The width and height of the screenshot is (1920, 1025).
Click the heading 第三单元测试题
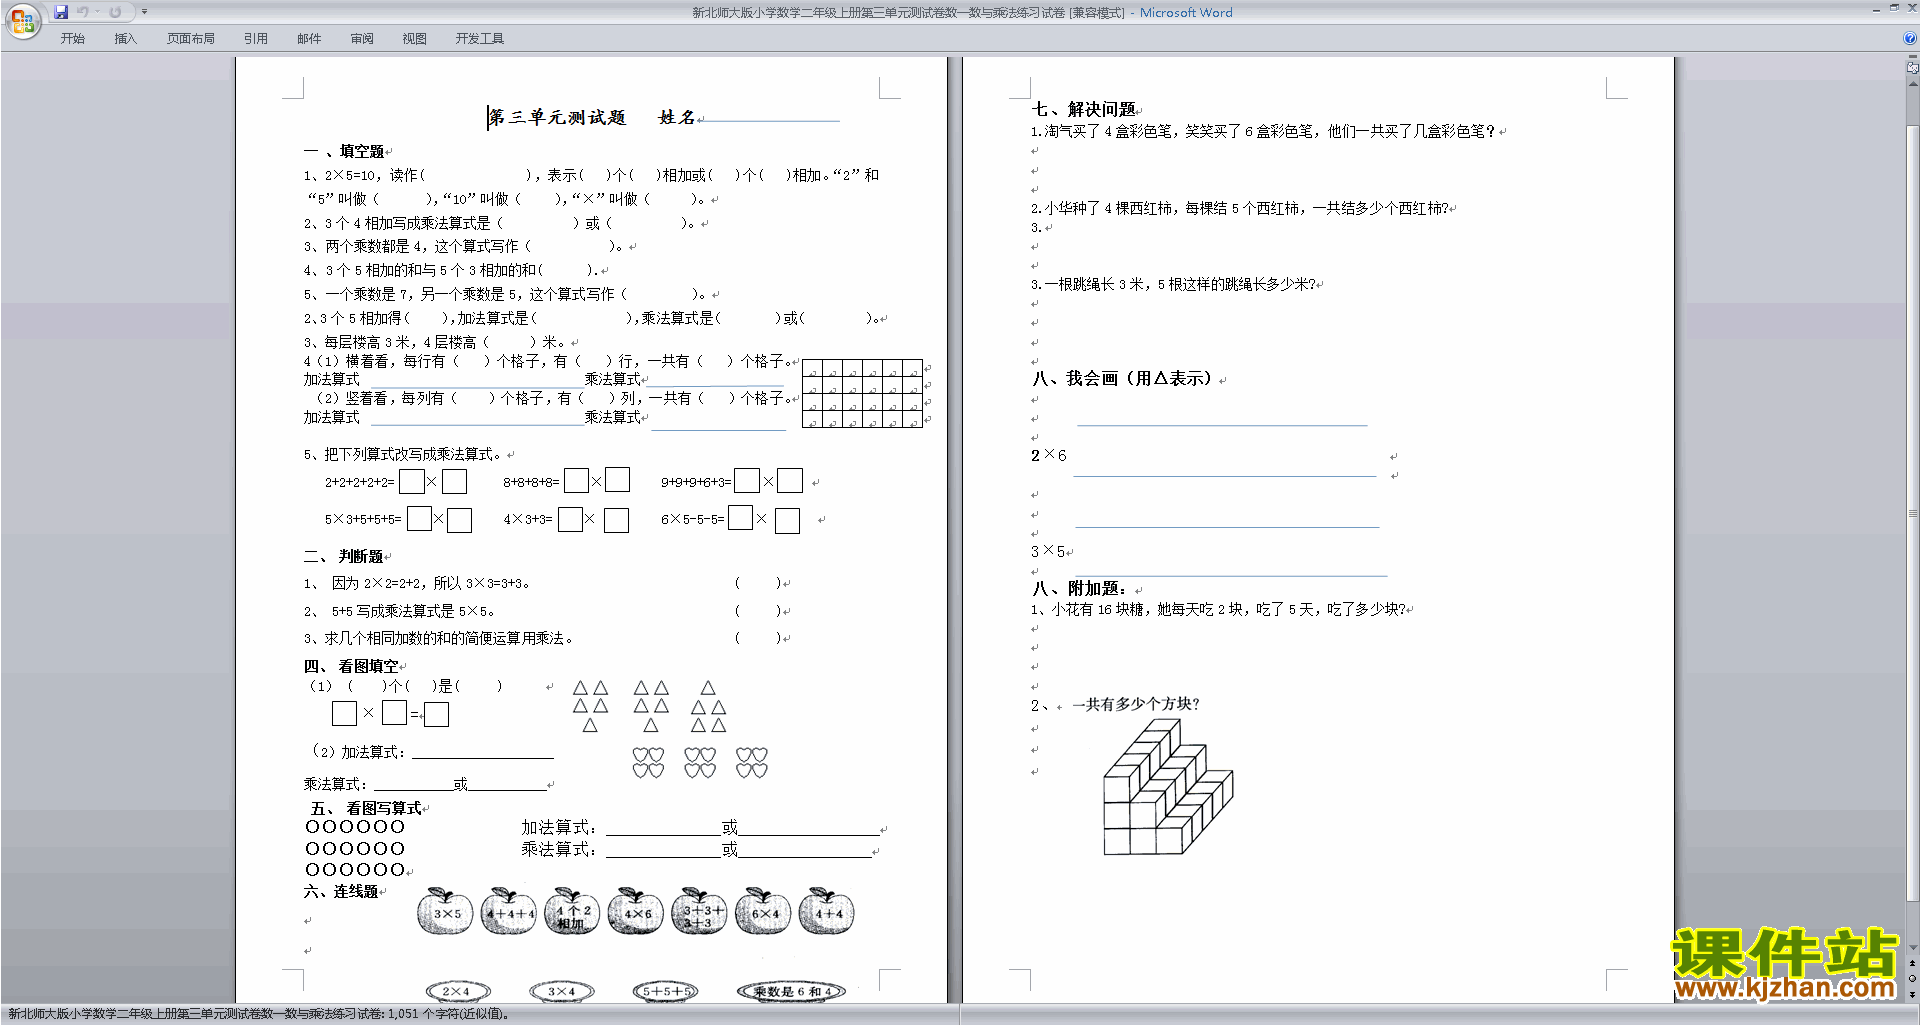click(557, 118)
